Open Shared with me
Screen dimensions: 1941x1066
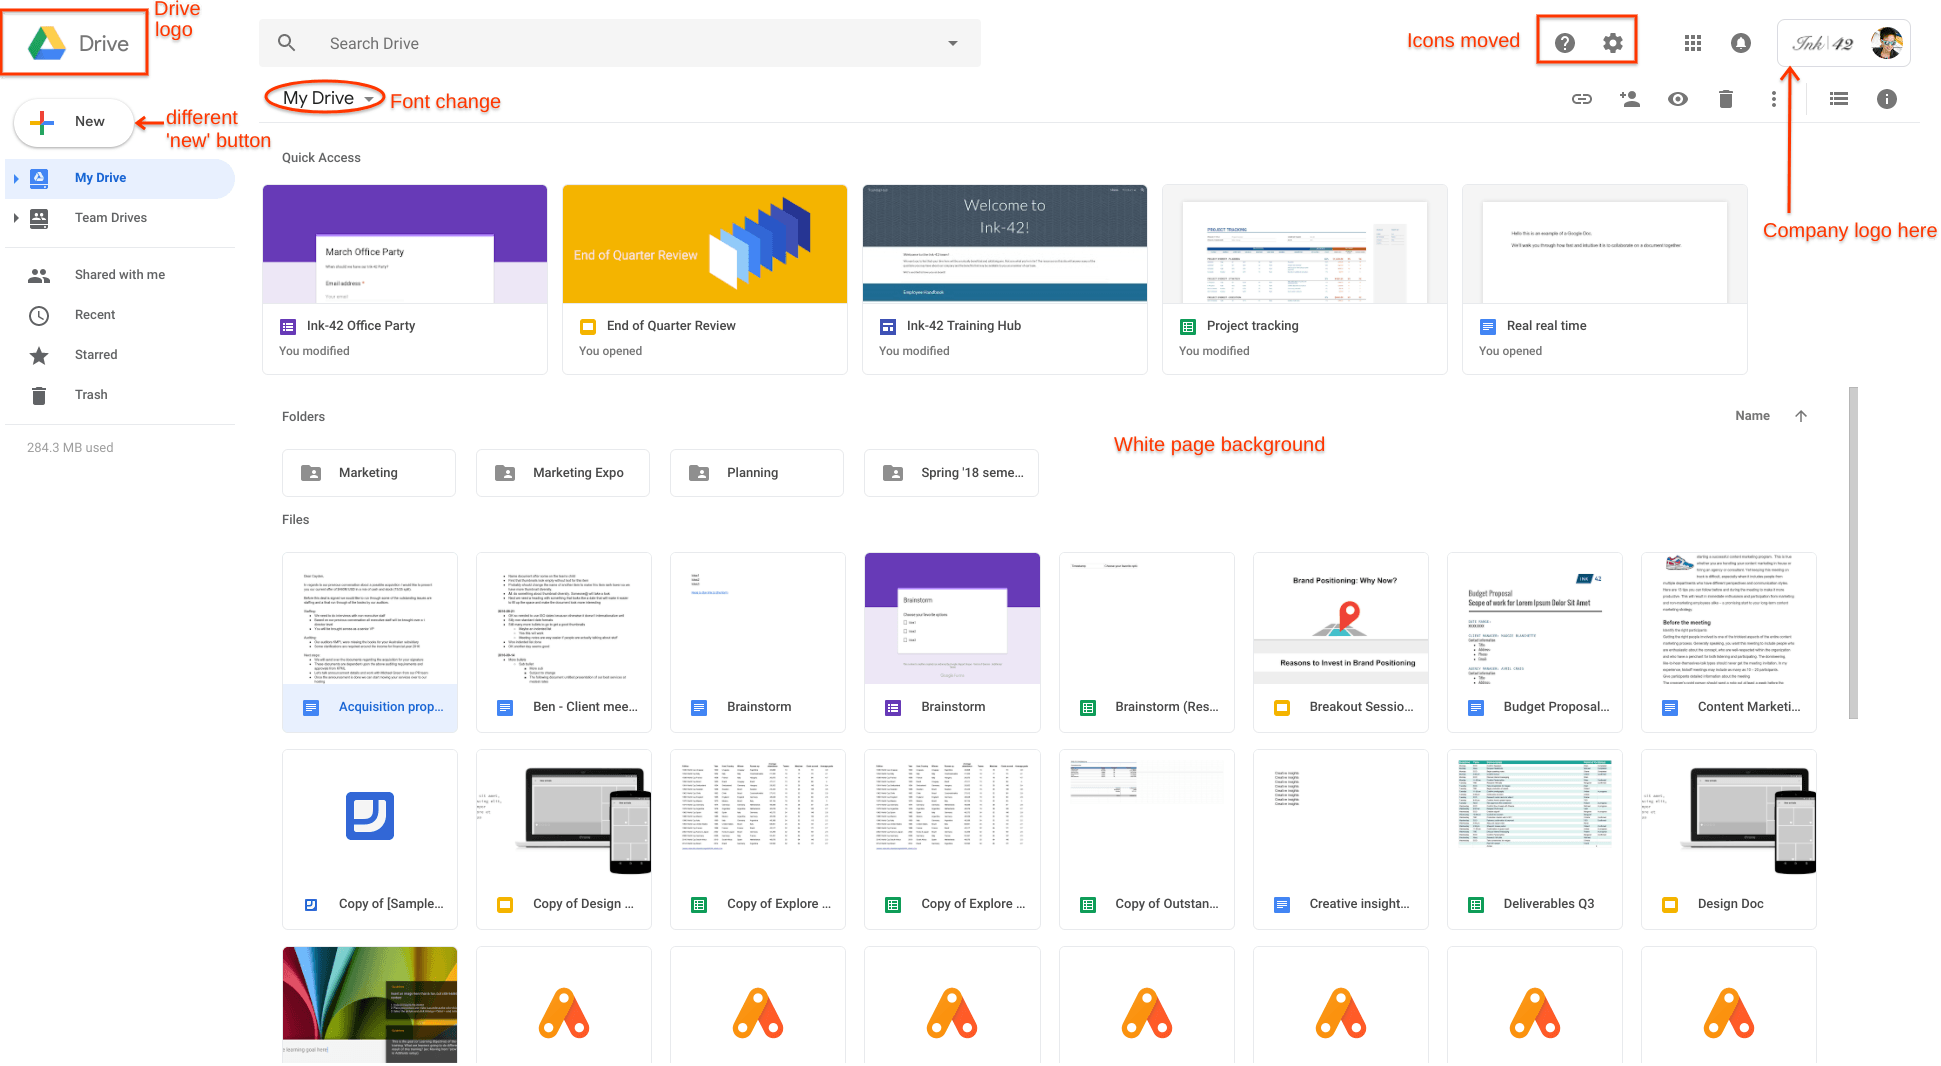(120, 275)
